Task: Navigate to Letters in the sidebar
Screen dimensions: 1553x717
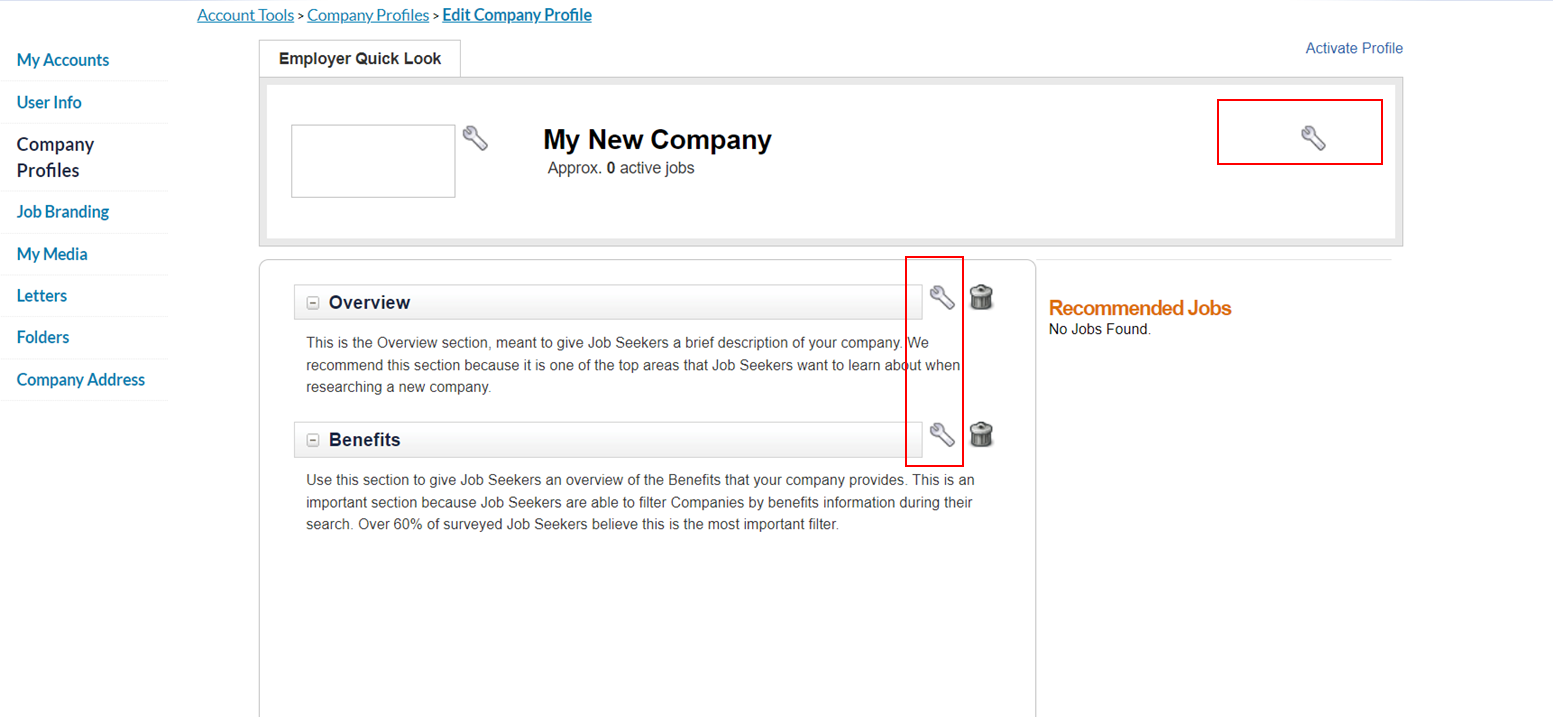Action: coord(41,295)
